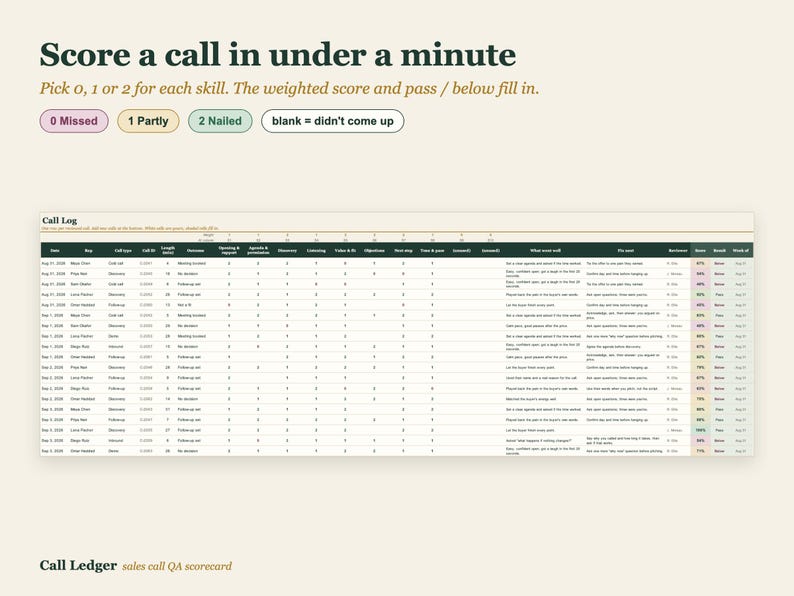Viewport: 794px width, 596px height.
Task: Click the 'Asked what happens if nothing changes' cell
Action: click(x=538, y=441)
